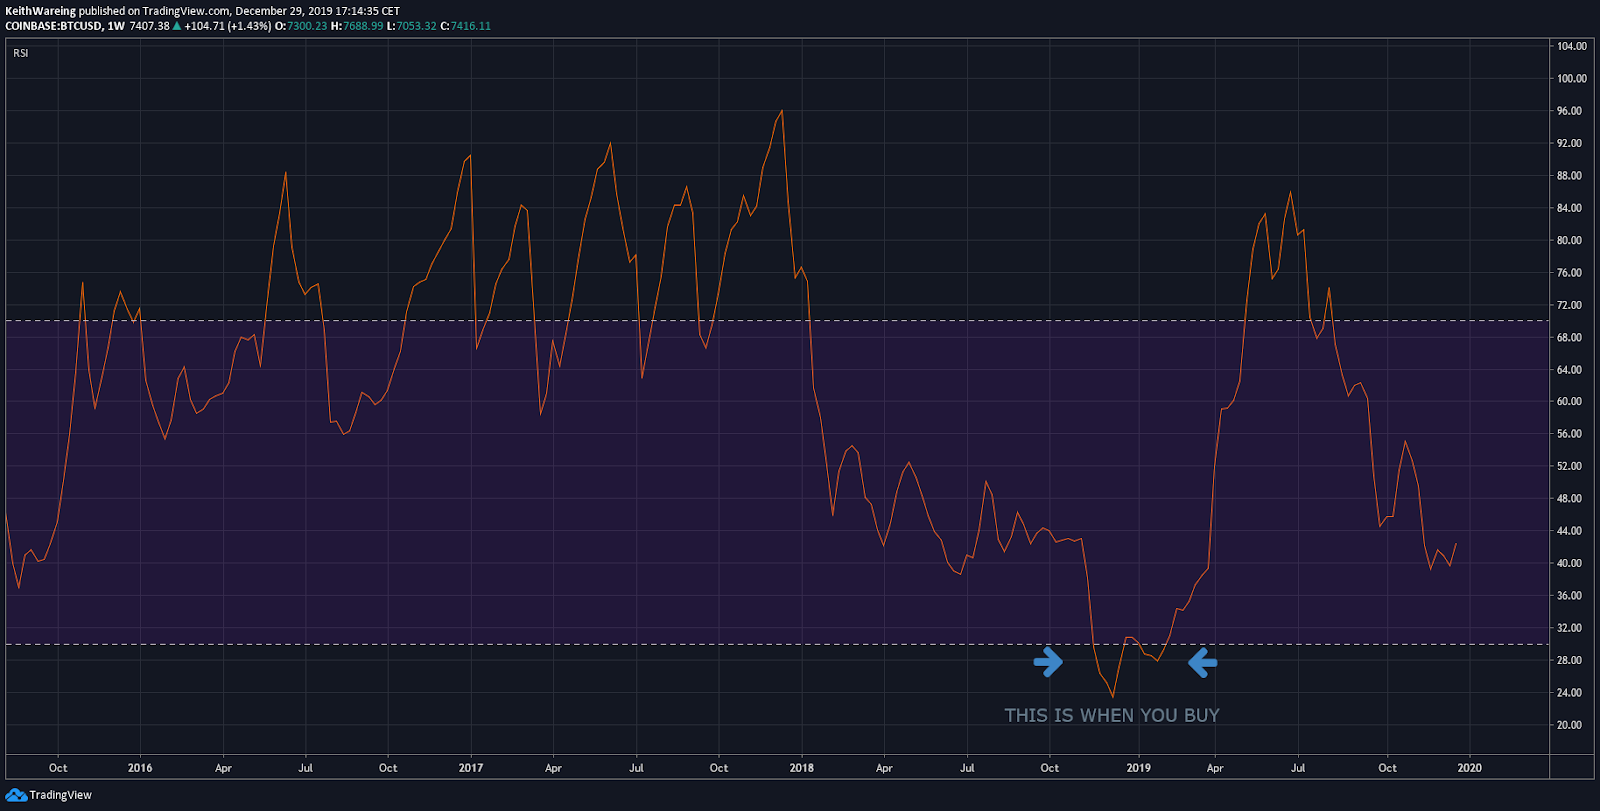The image size is (1600, 811).
Task: Click the 48.00 scale value
Action: [x=1569, y=499]
